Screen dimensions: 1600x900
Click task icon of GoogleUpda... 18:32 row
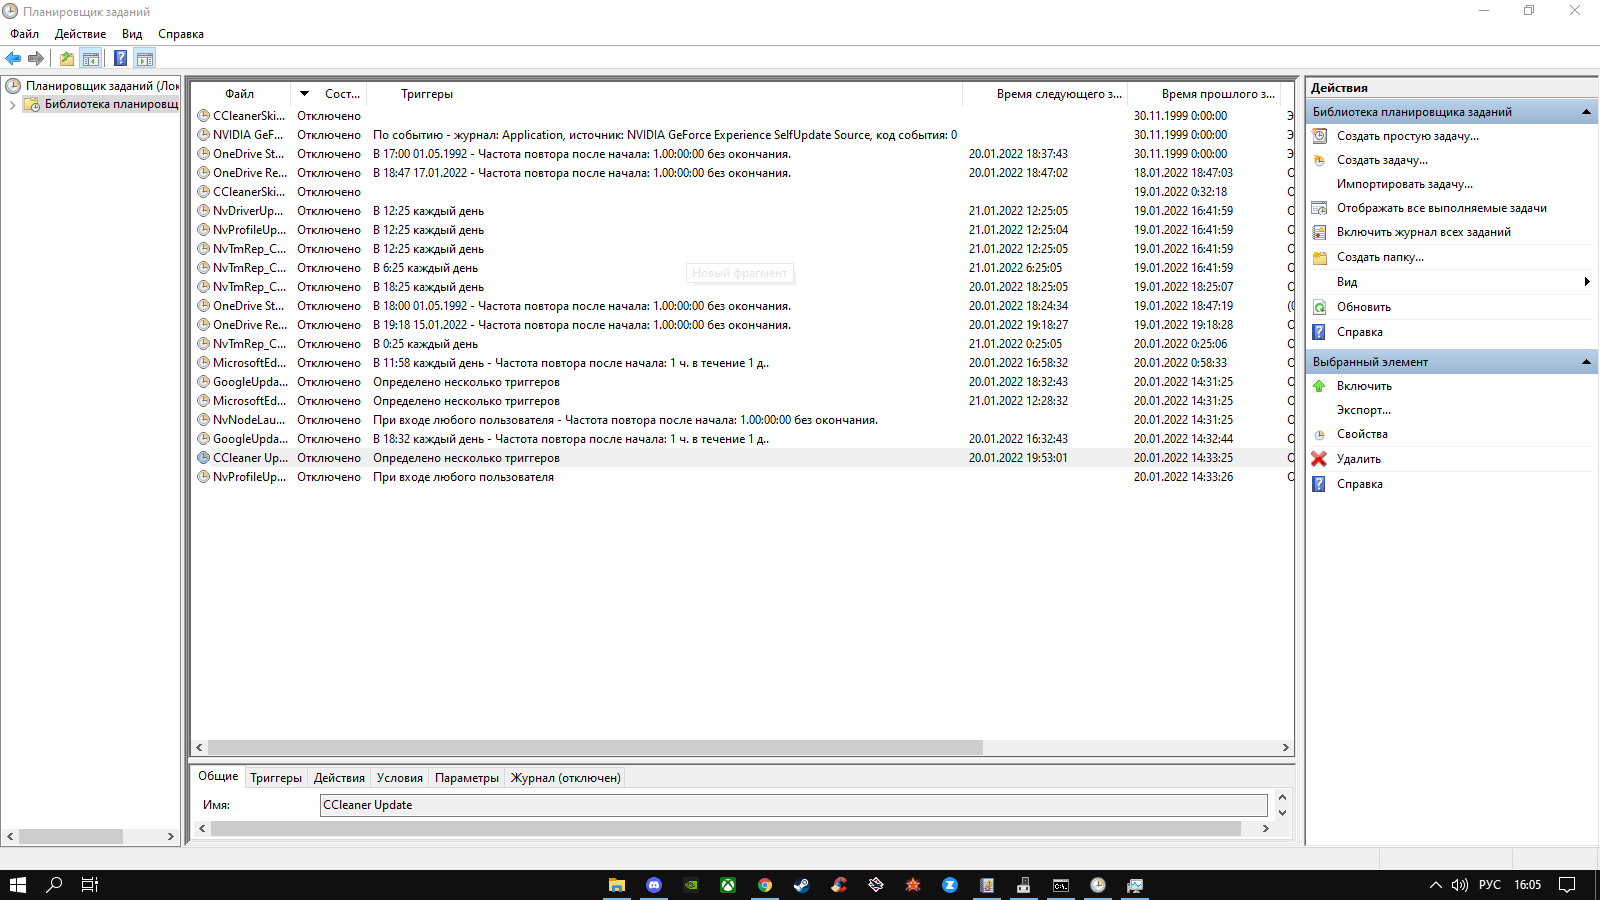(x=203, y=439)
